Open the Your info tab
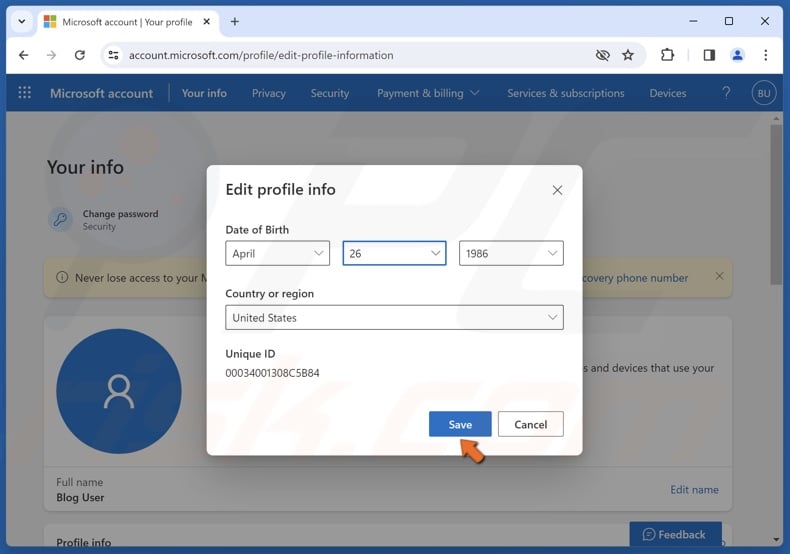This screenshot has height=554, width=790. coord(204,93)
